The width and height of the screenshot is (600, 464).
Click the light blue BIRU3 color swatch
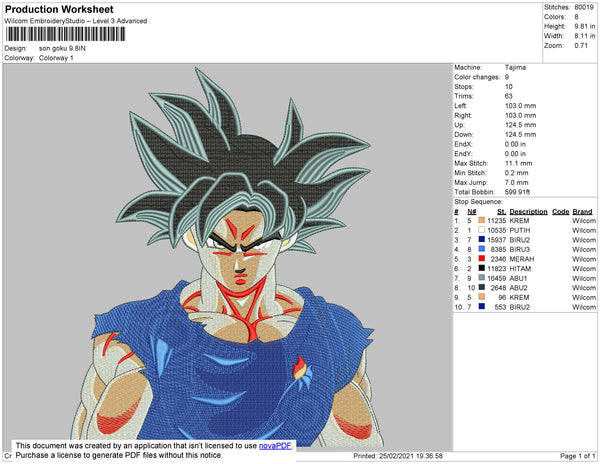pyautogui.click(x=482, y=249)
